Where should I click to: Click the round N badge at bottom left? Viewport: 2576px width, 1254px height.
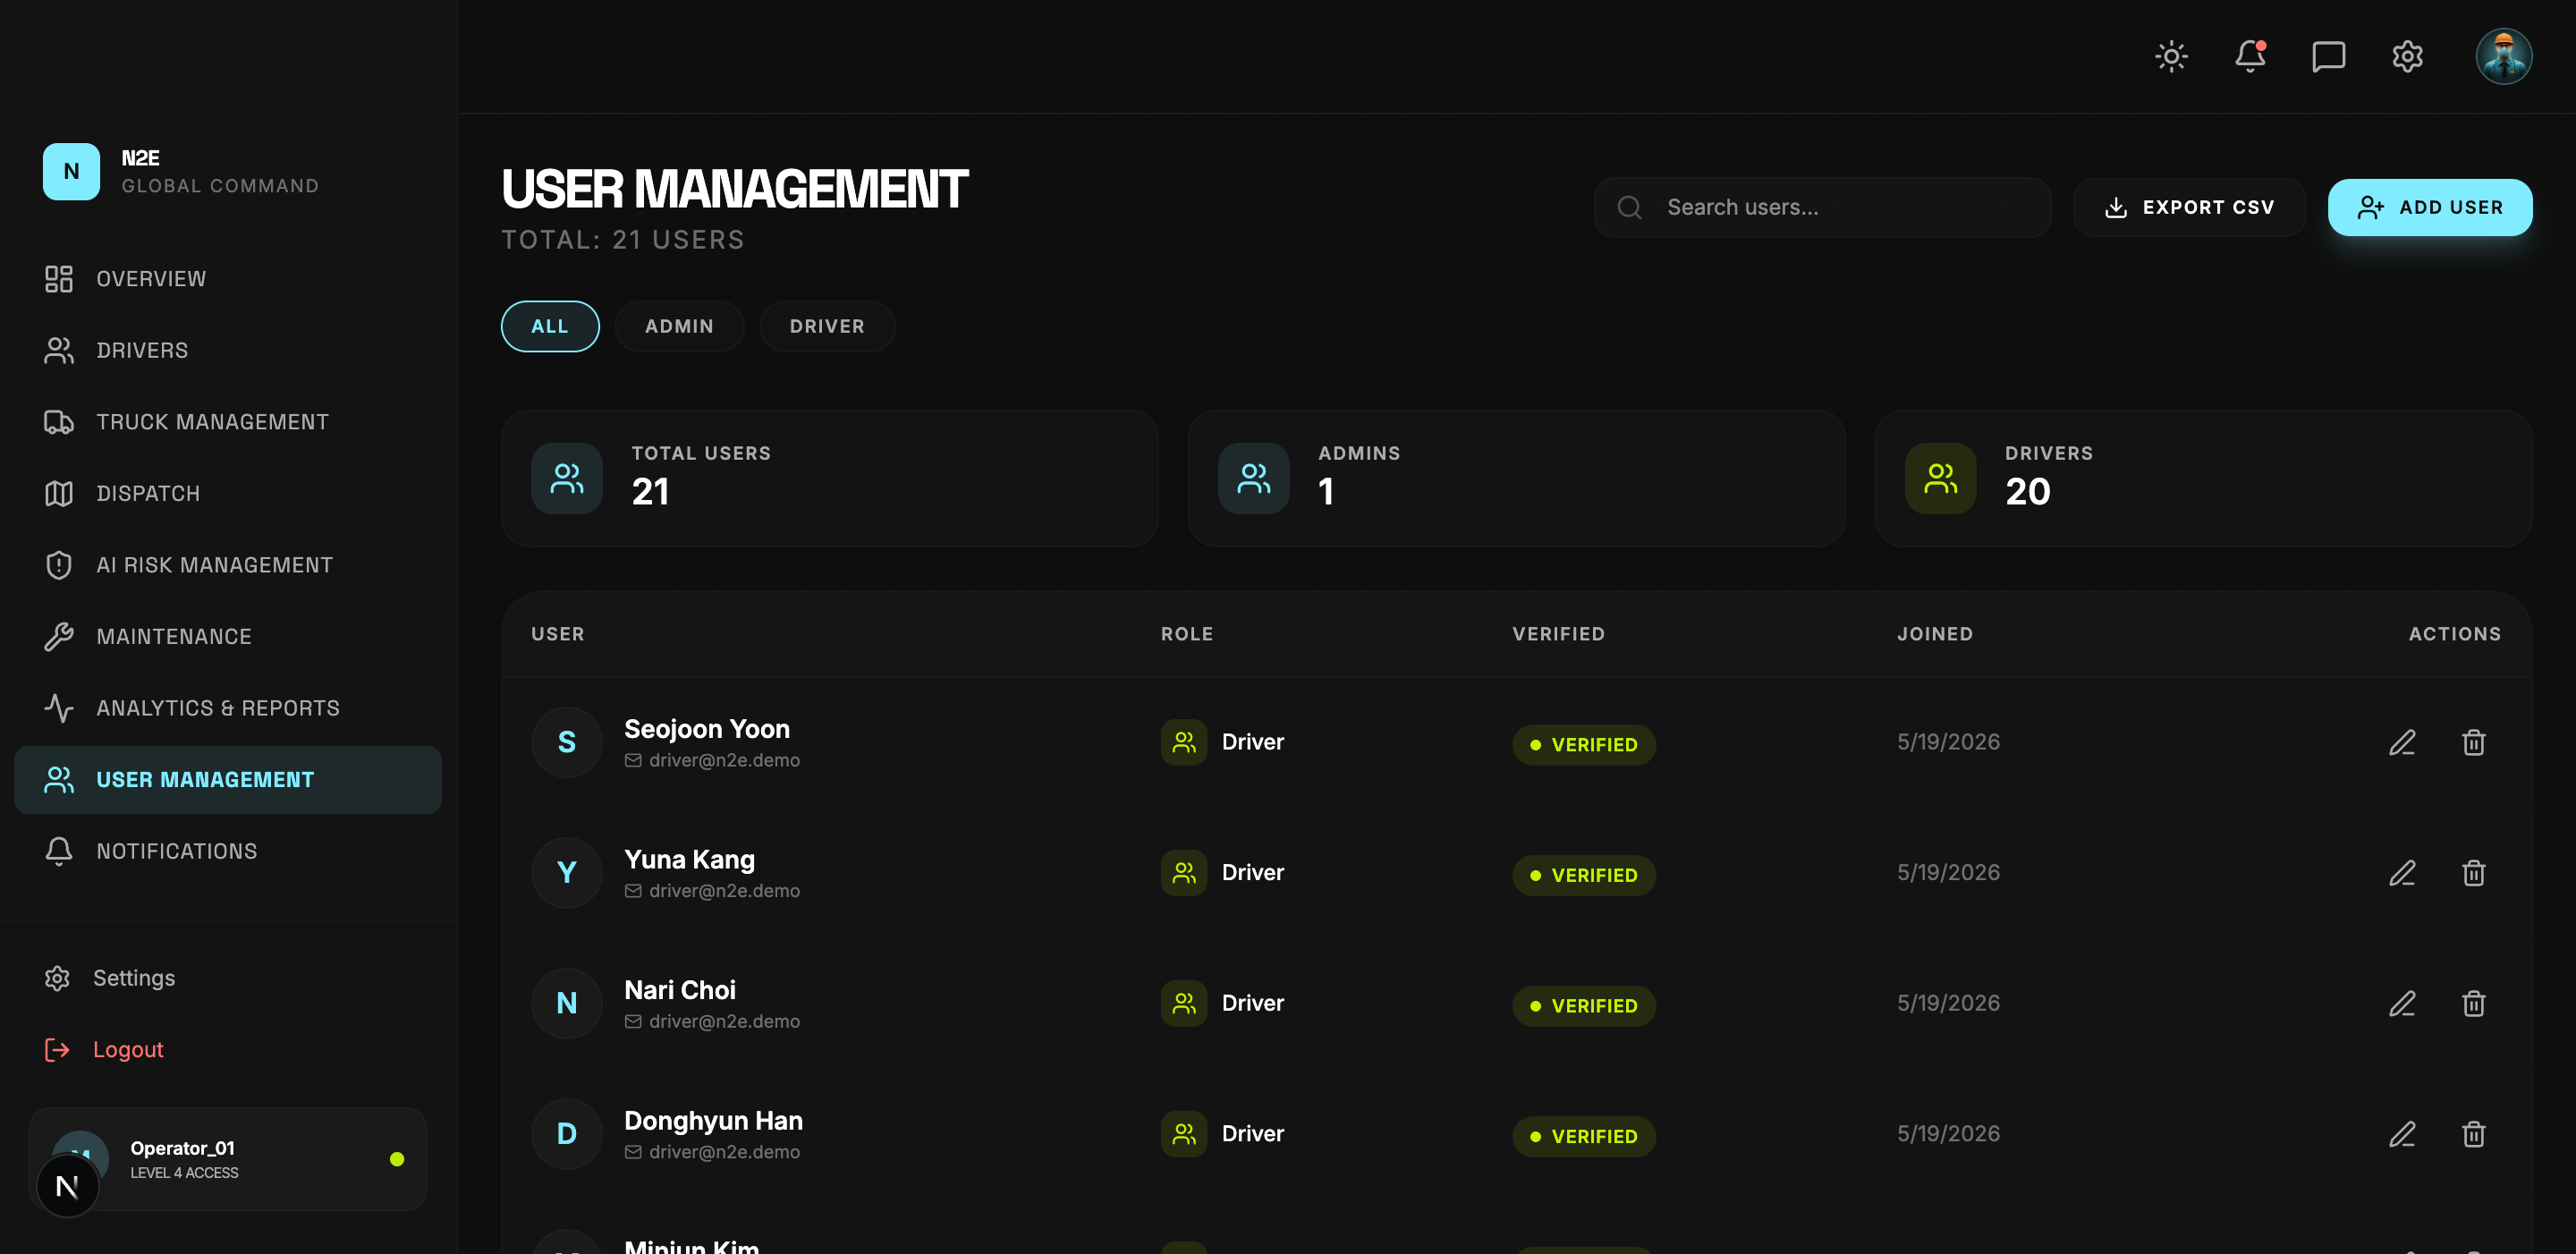(x=67, y=1187)
